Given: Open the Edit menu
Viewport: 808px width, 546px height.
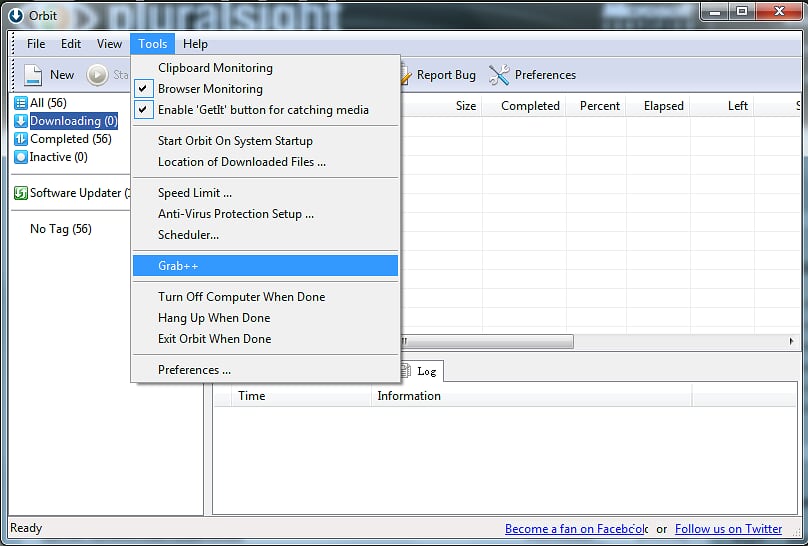Looking at the screenshot, I should click(71, 44).
